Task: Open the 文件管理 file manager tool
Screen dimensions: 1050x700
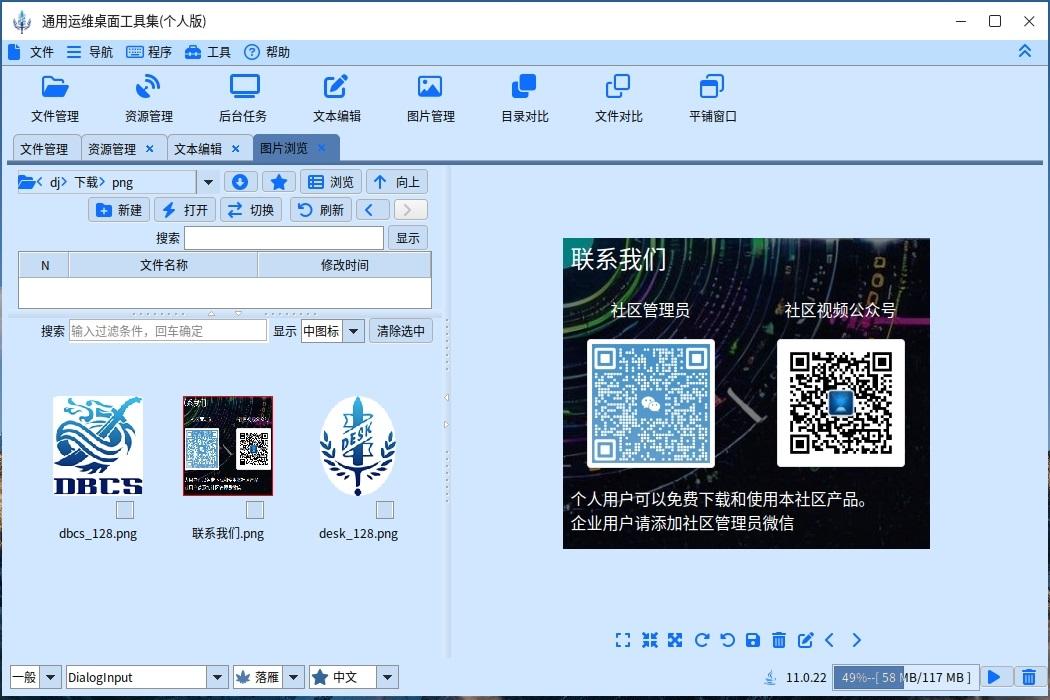Action: (x=55, y=98)
